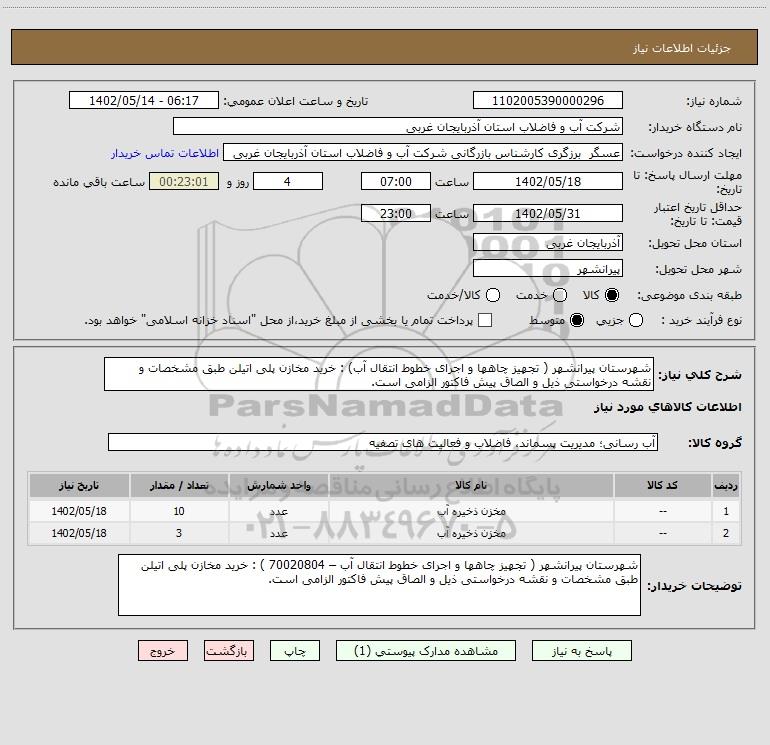Click مخزن ذخیره آب in row 2
Screen dimensions: 770x745
coord(471,533)
